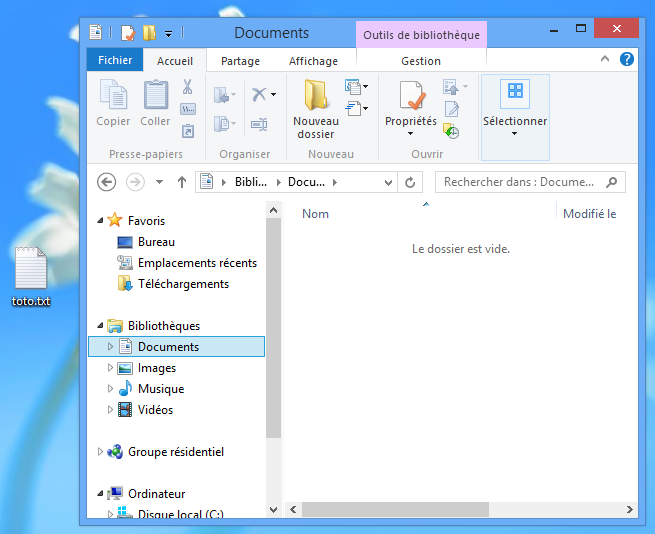The width and height of the screenshot is (655, 534).
Task: Click the Rename icon in Organiser
Action: coord(259,124)
